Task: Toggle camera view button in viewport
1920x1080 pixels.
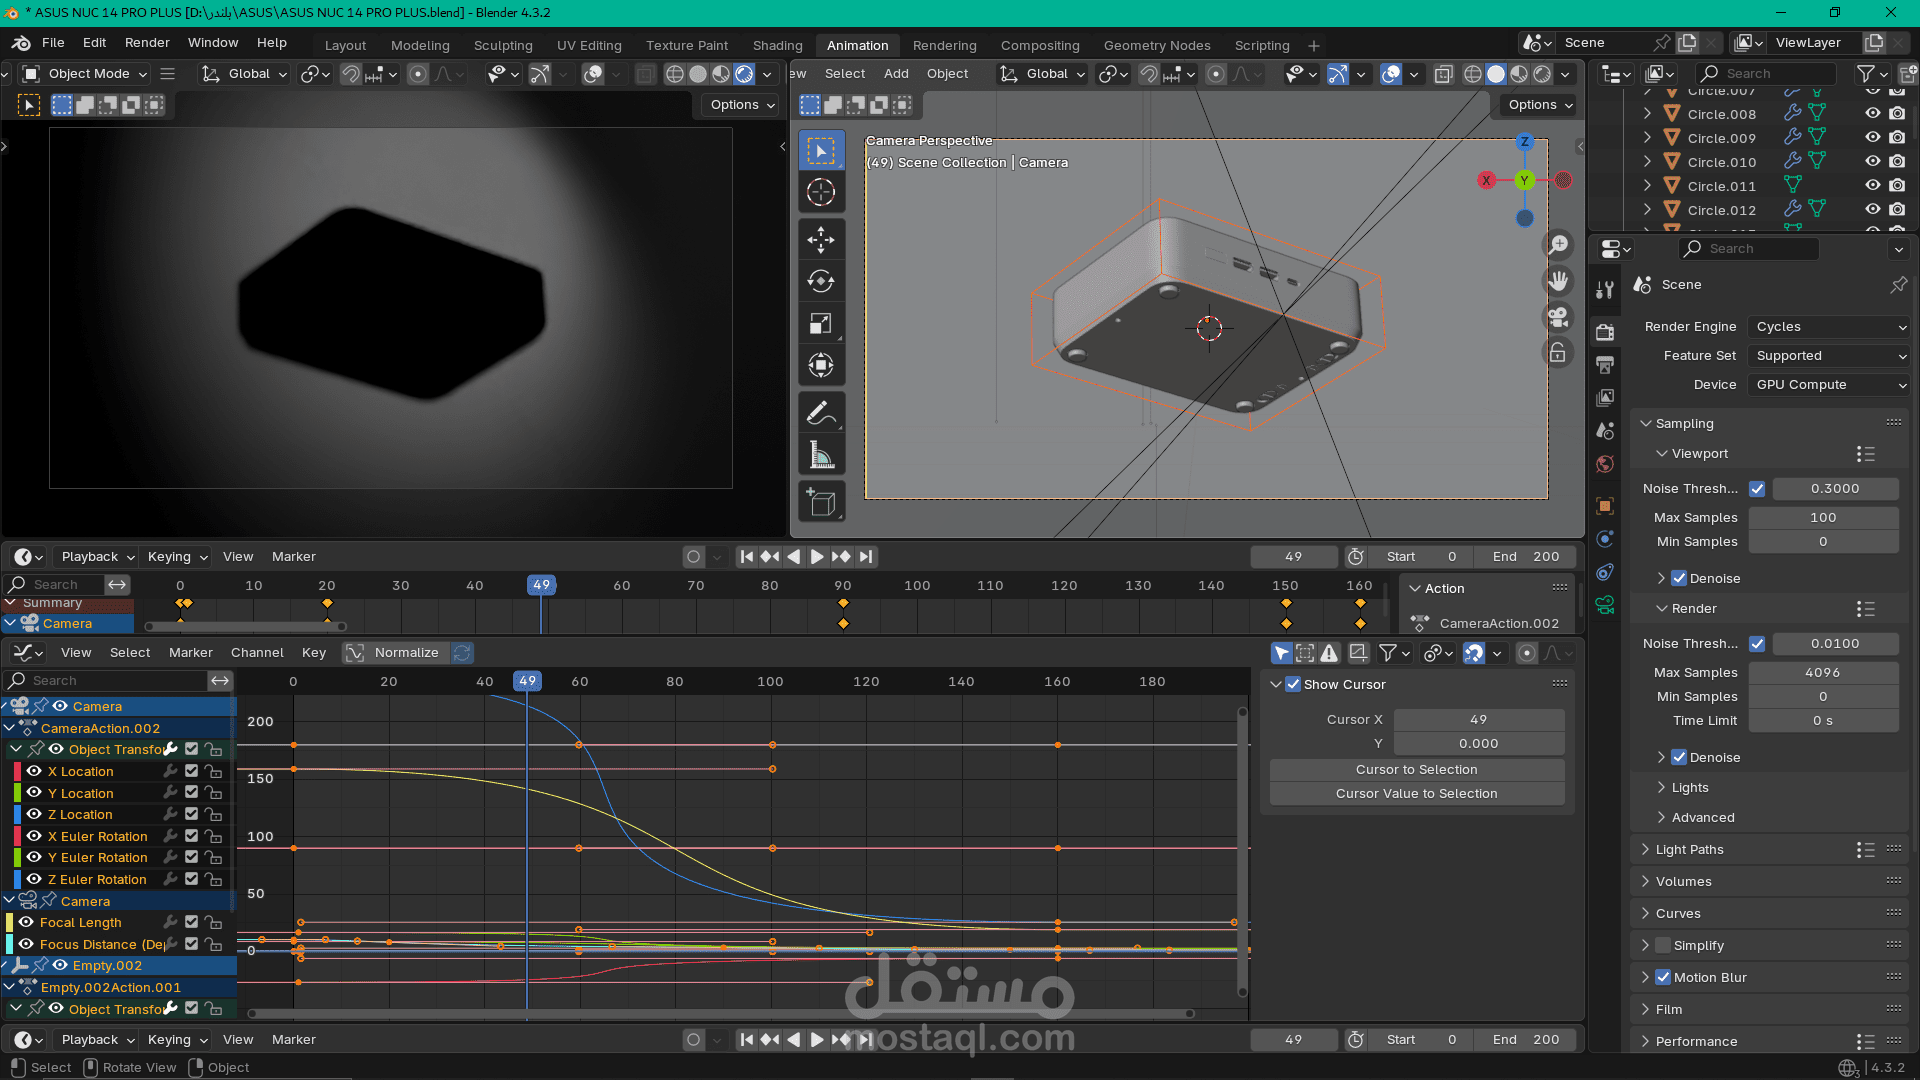Action: tap(1558, 318)
